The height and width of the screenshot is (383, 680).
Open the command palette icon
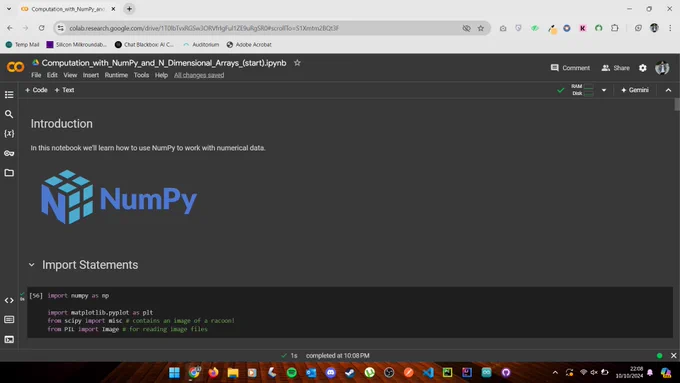point(9,320)
